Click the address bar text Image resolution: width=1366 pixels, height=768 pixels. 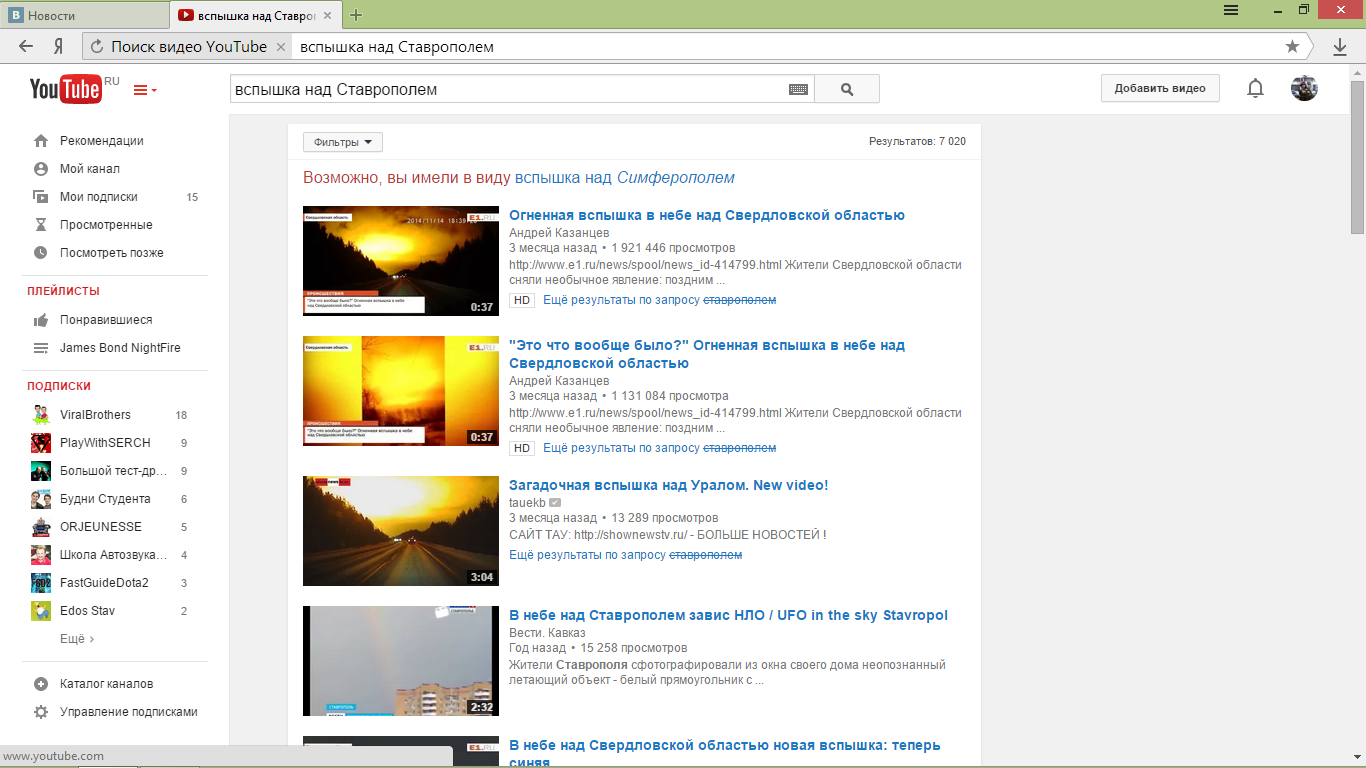click(x=397, y=47)
